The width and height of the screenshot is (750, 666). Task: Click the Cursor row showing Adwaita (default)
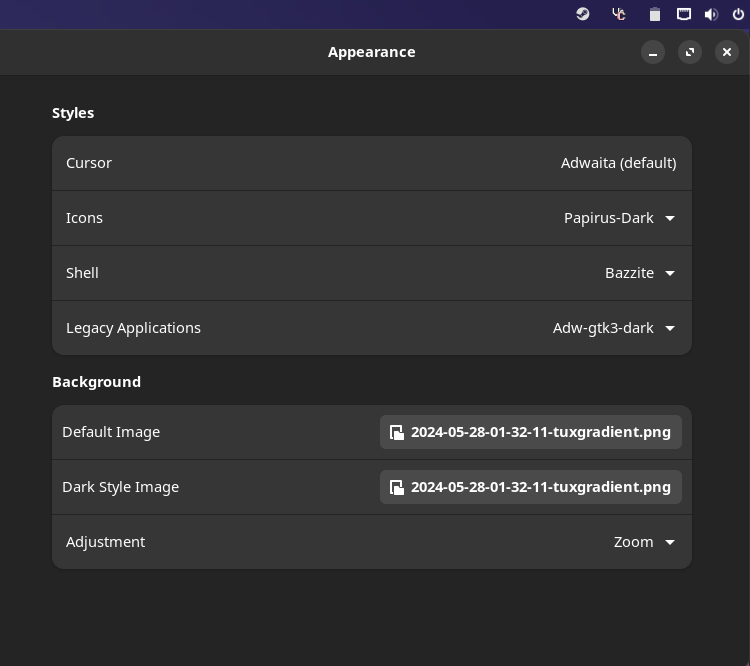[x=371, y=163]
